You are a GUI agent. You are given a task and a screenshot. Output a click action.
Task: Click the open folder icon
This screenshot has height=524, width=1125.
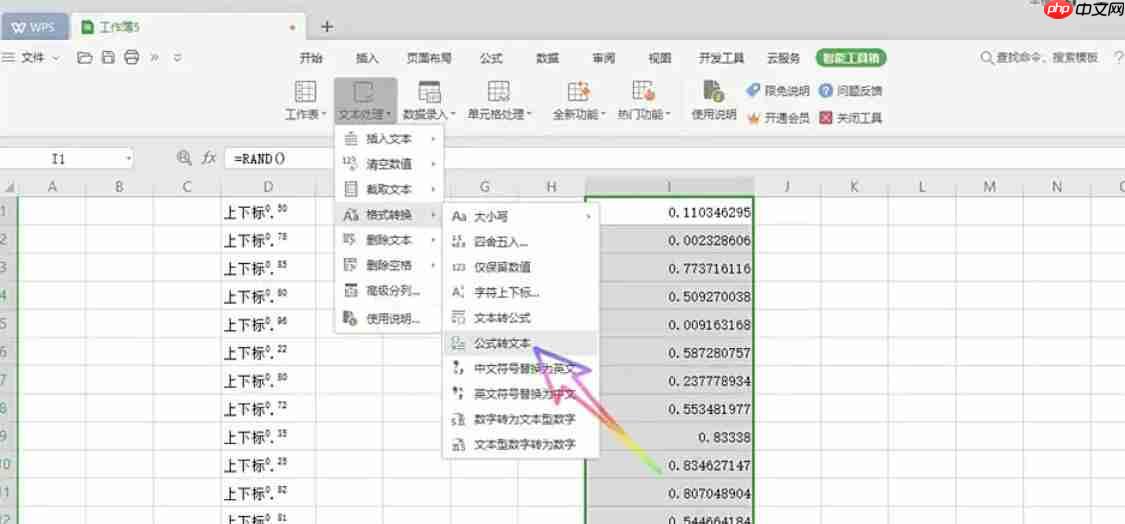85,58
